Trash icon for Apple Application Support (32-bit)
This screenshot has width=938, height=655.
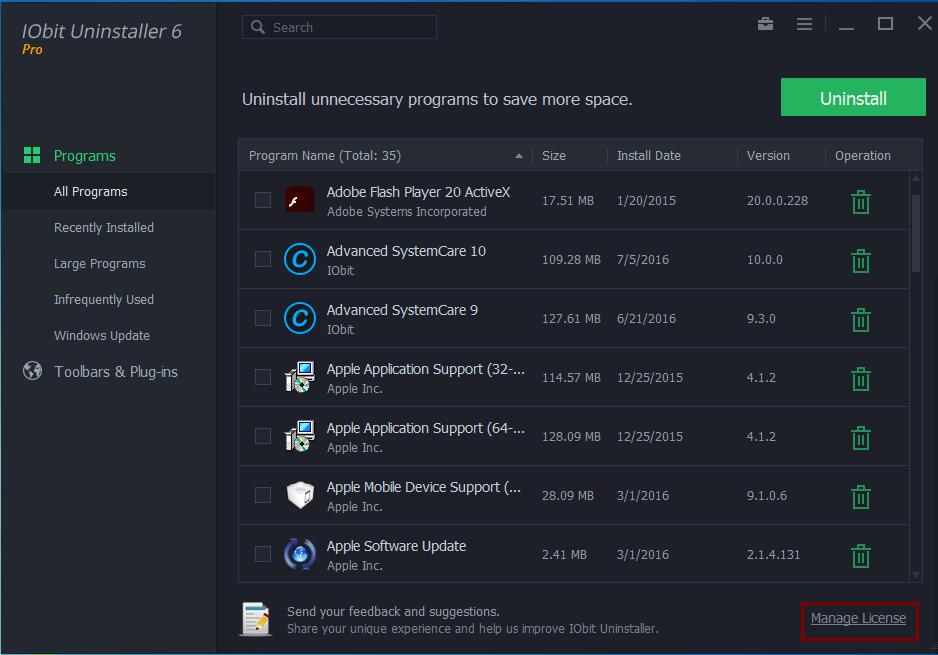click(860, 379)
